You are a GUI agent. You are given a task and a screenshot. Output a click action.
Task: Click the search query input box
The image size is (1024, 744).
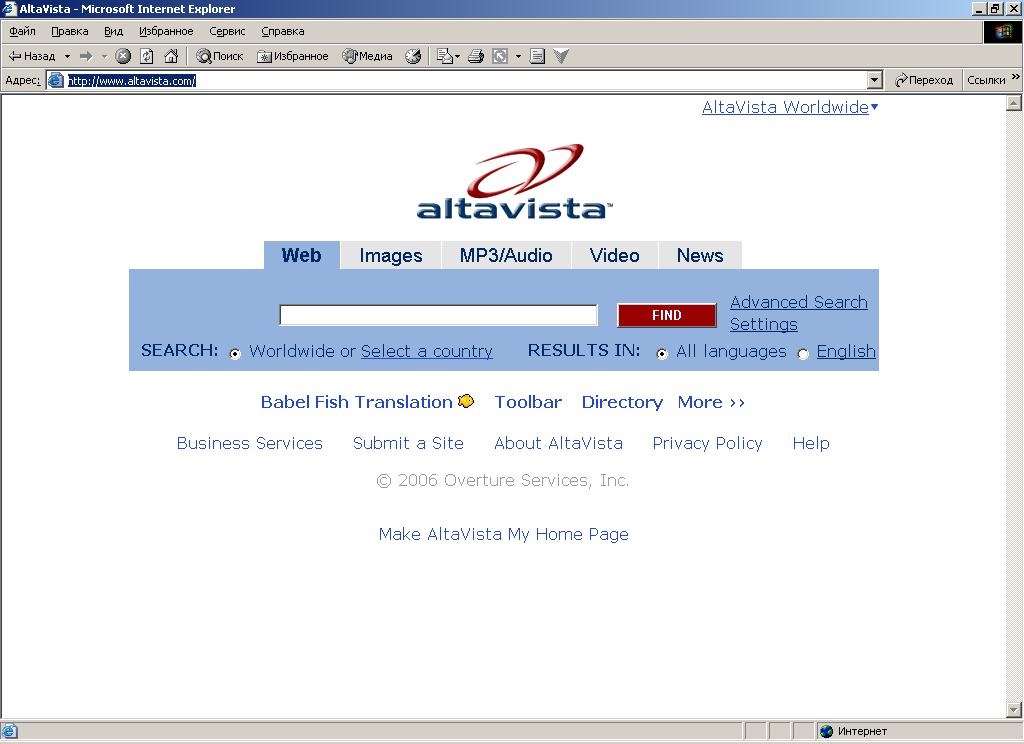point(438,315)
